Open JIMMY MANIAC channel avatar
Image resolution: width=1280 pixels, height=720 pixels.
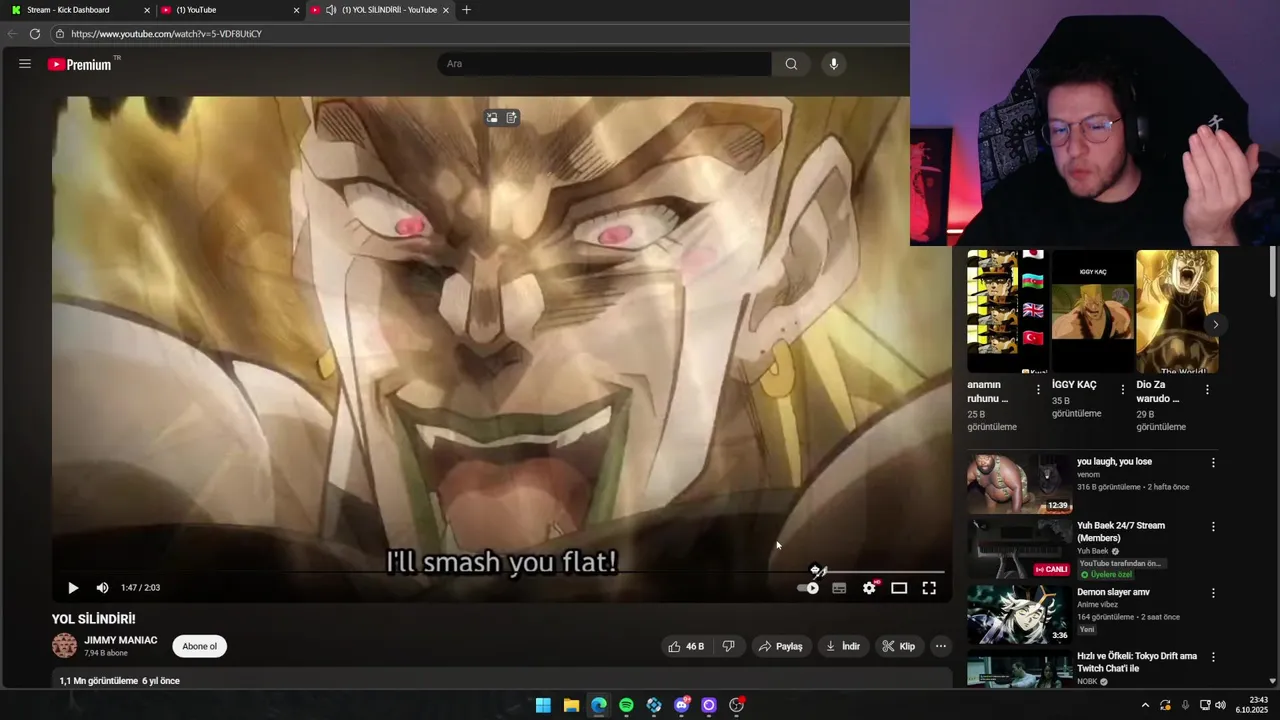tap(64, 646)
